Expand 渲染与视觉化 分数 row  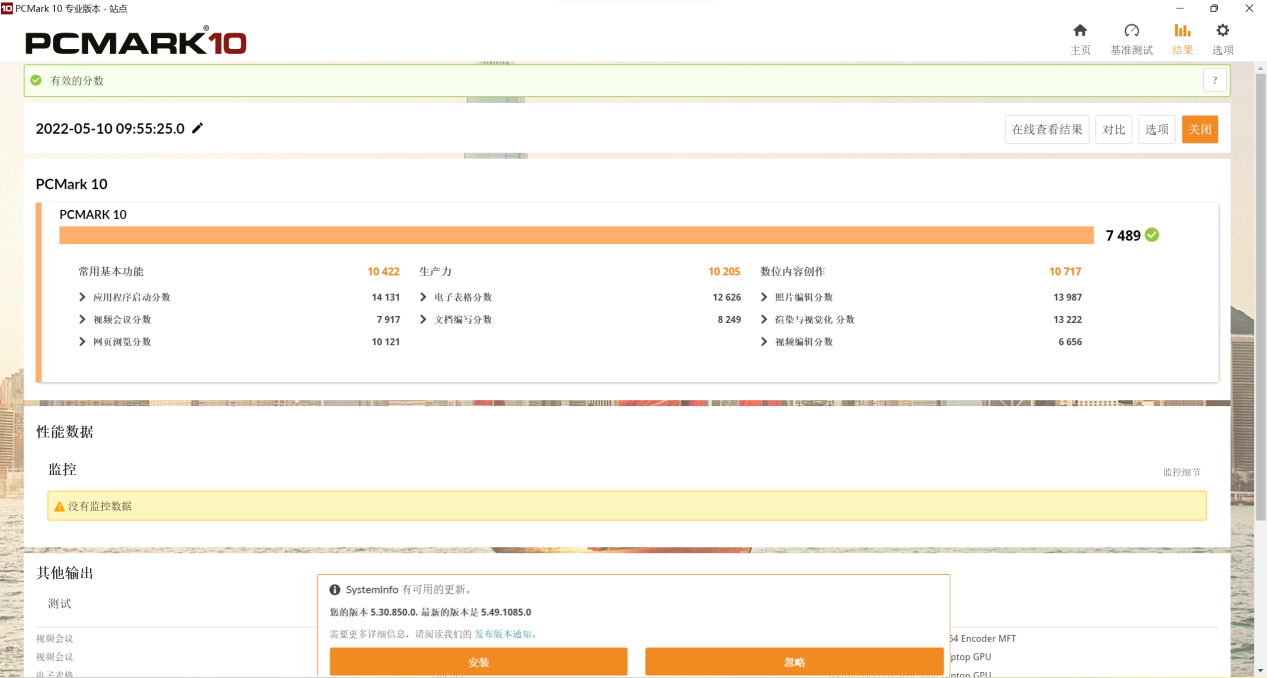pyautogui.click(x=765, y=319)
